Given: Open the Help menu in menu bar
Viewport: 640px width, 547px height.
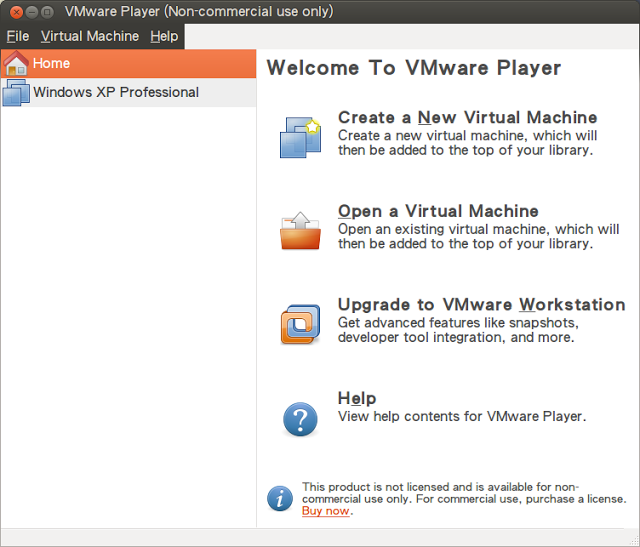Looking at the screenshot, I should (x=164, y=36).
